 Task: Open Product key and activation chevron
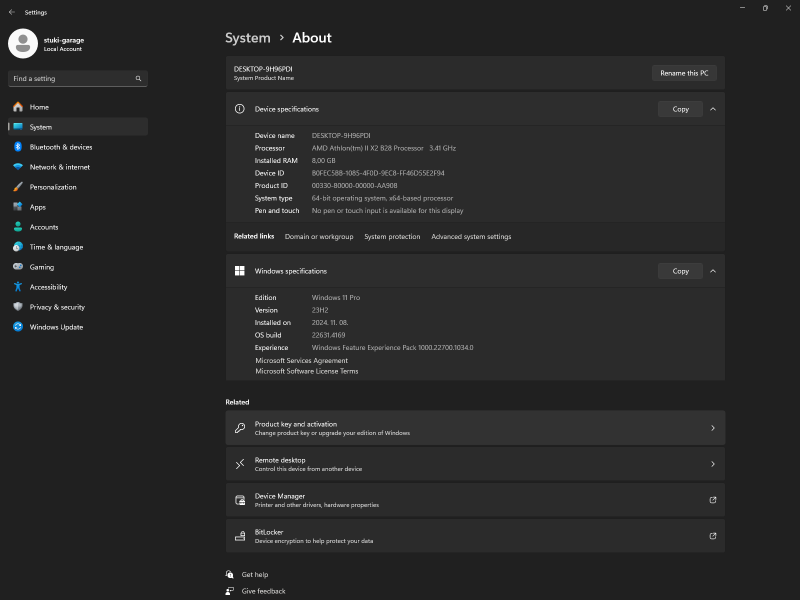click(x=713, y=428)
